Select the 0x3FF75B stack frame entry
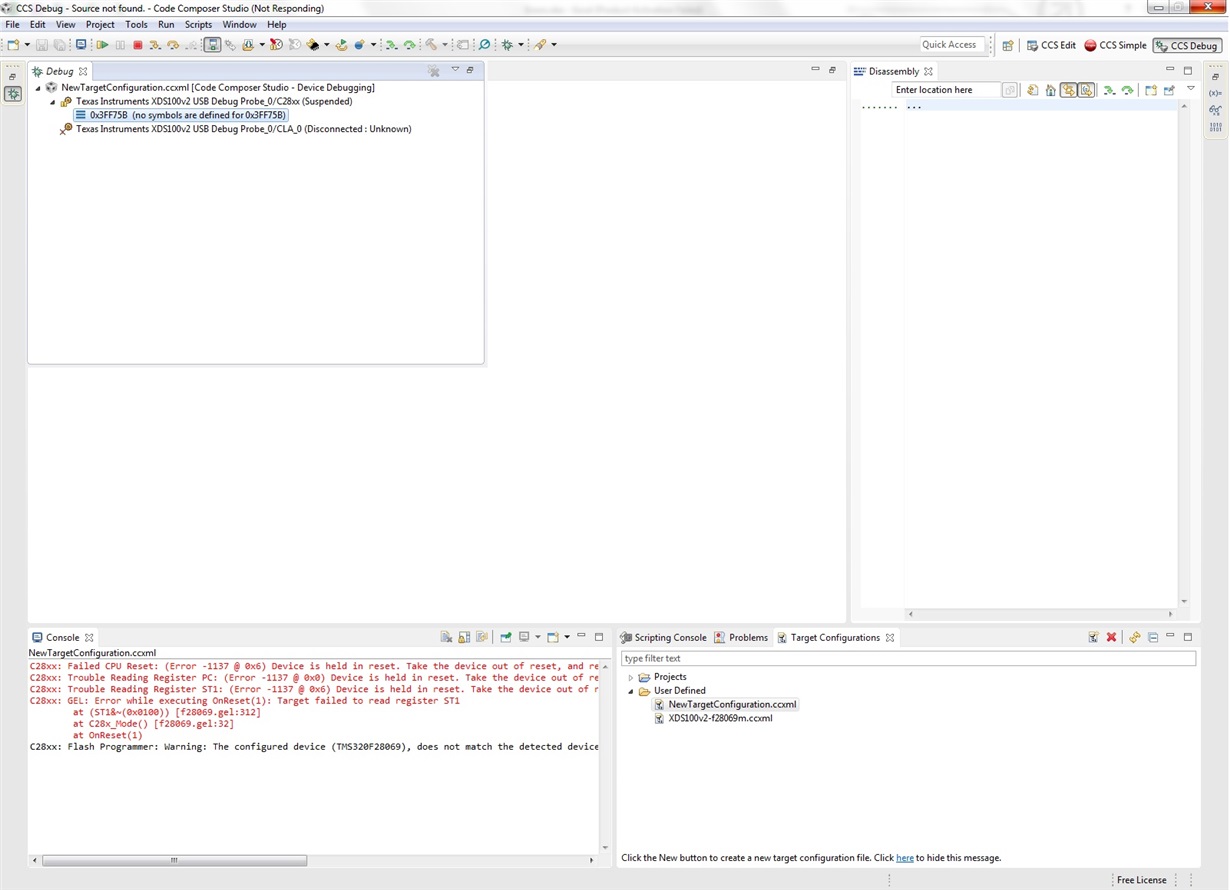This screenshot has width=1230, height=890. [181, 115]
